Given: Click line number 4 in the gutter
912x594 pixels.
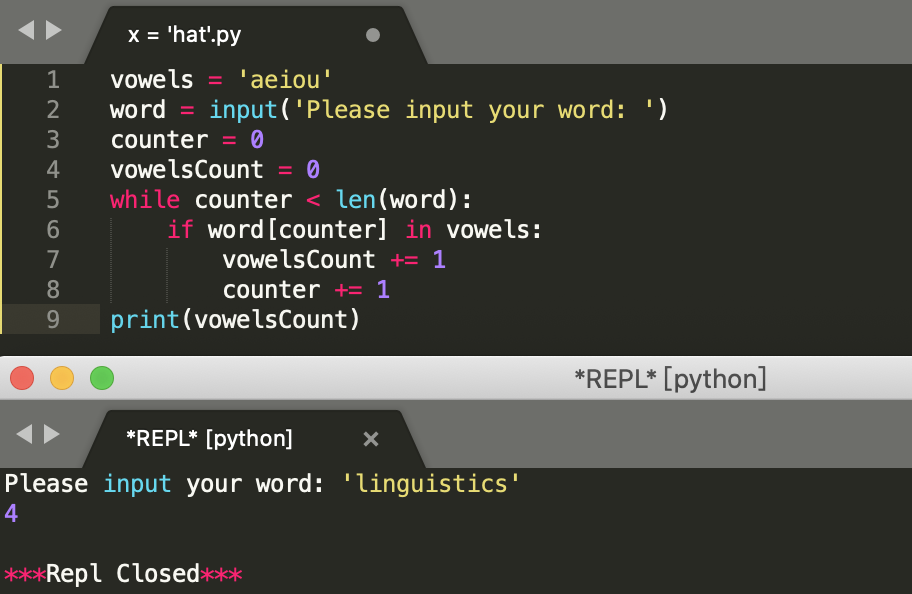Looking at the screenshot, I should [54, 169].
